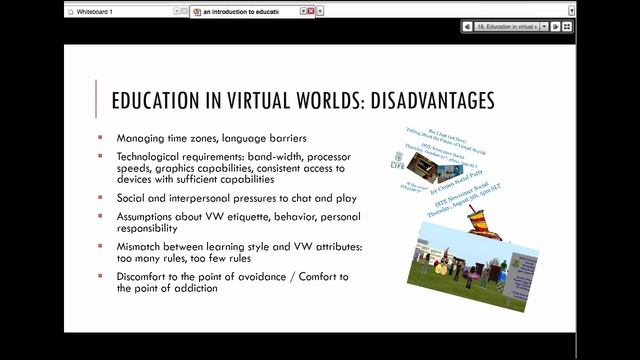This screenshot has height=360, width=640.
Task: Expand slide list dropdown arrow
Action: click(544, 27)
